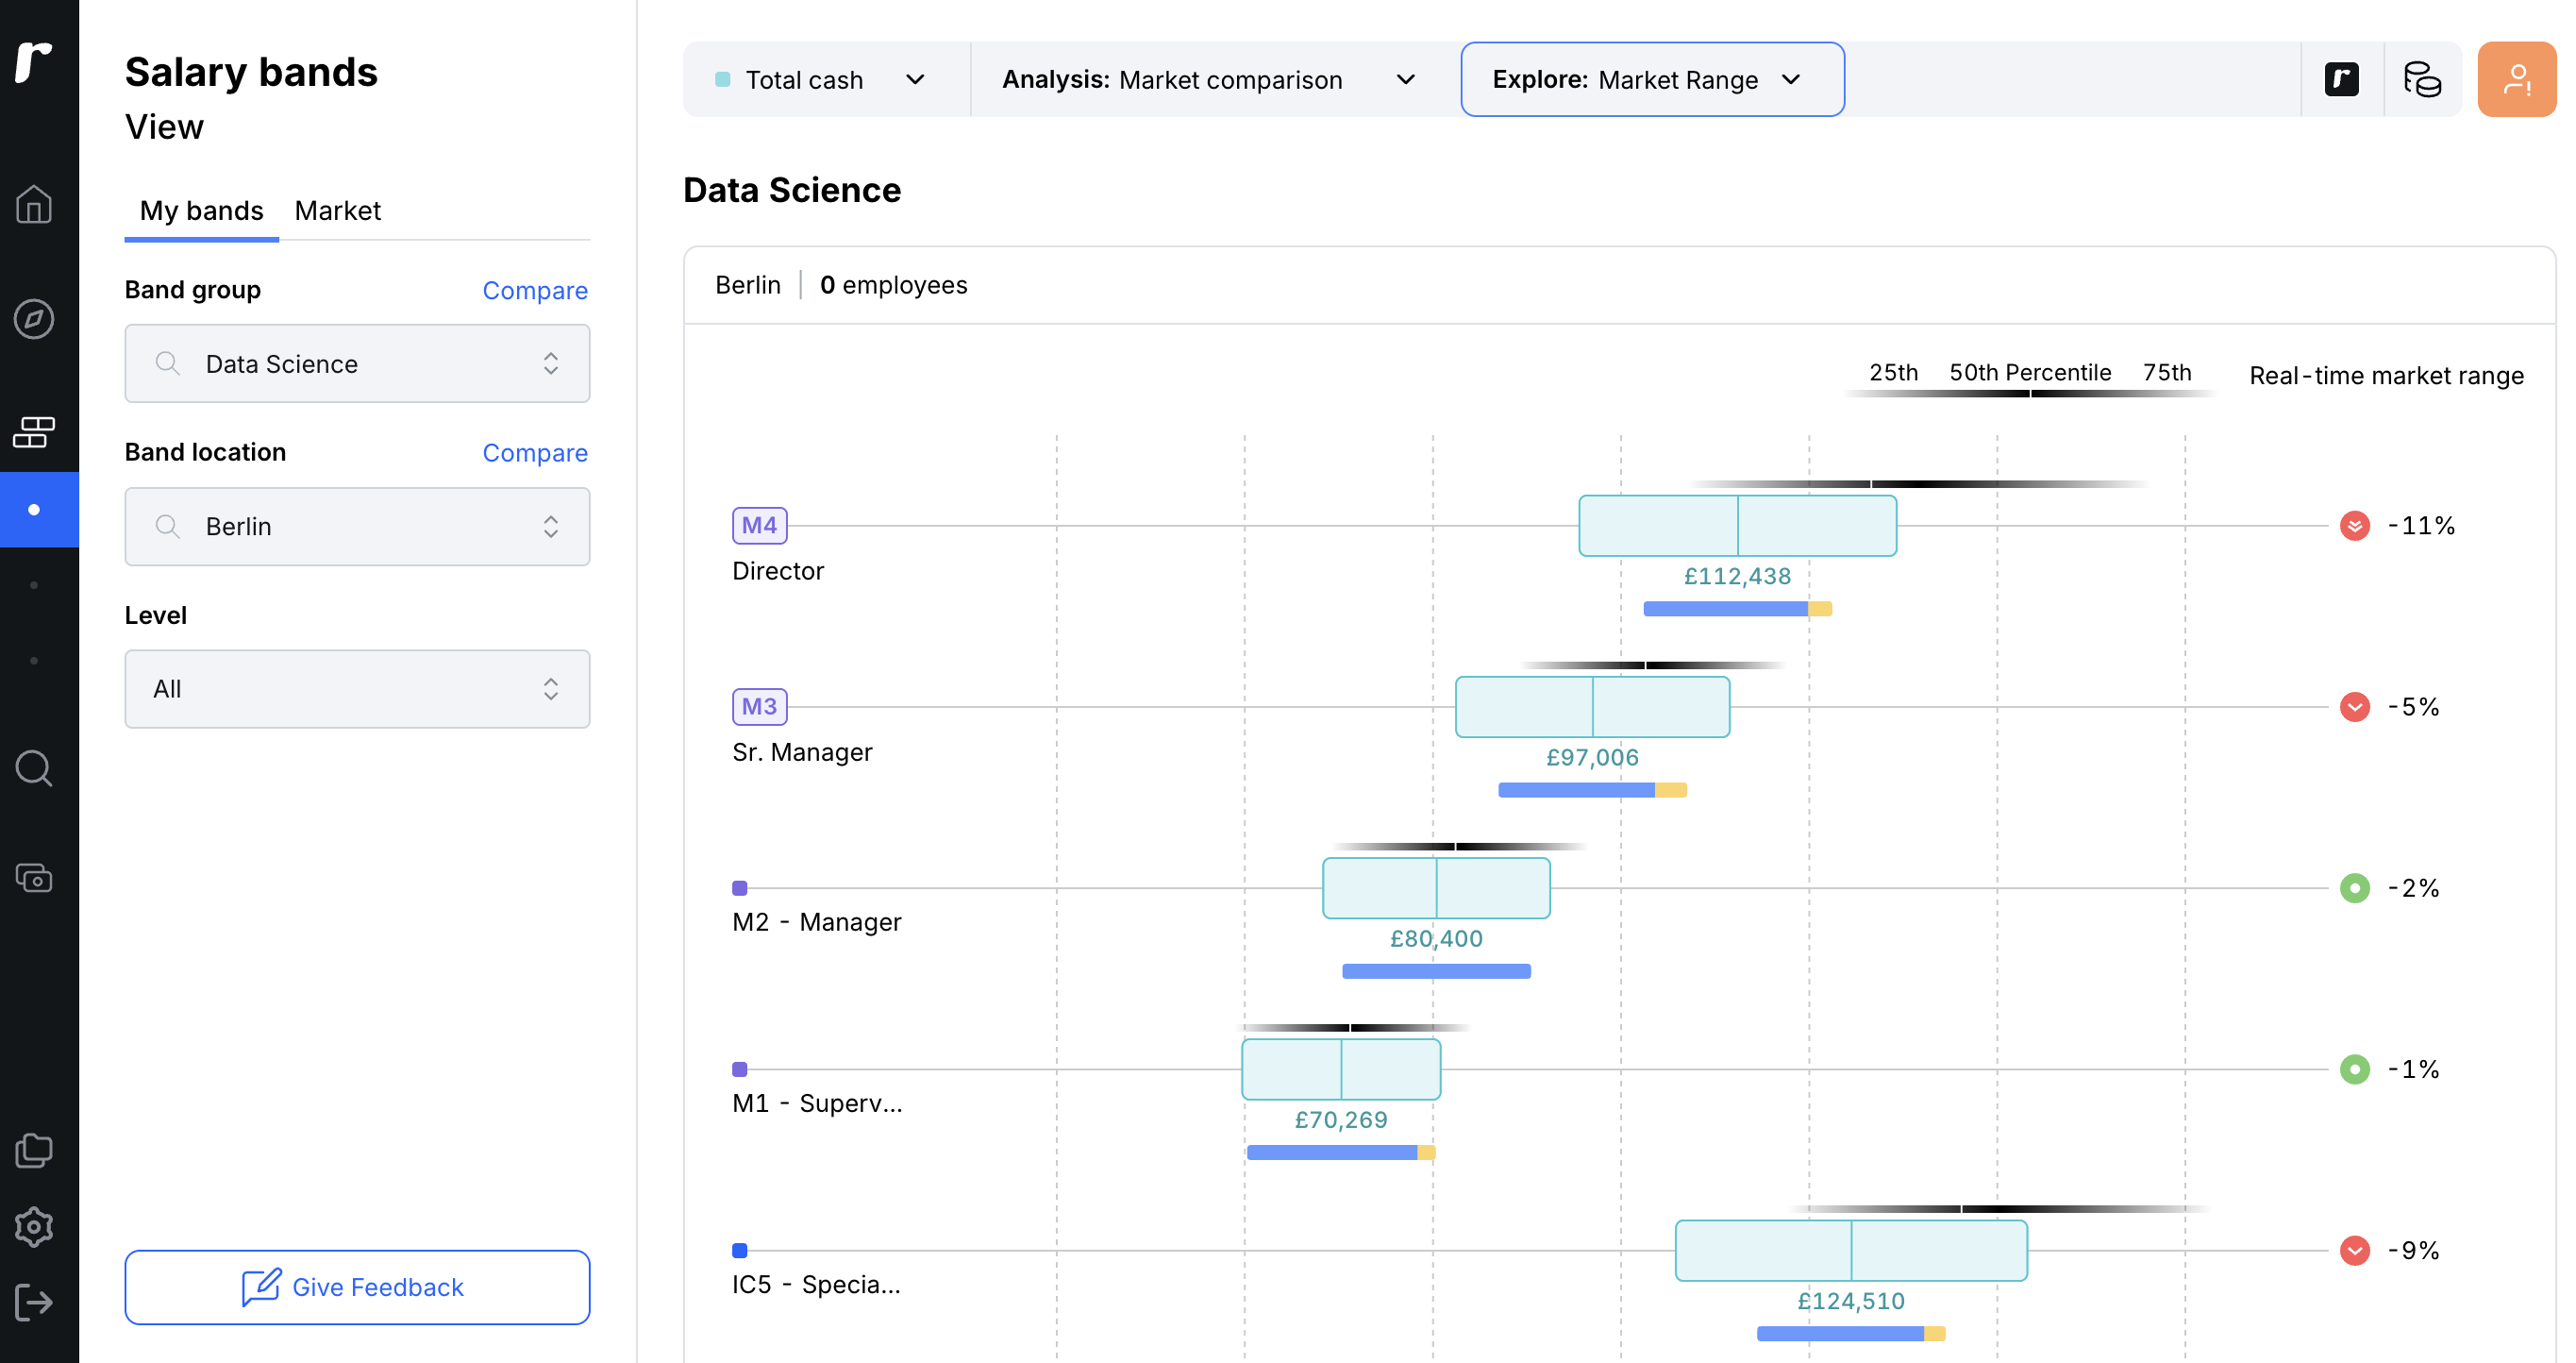2576x1363 pixels.
Task: Click Compare link next to Band group
Action: [534, 290]
